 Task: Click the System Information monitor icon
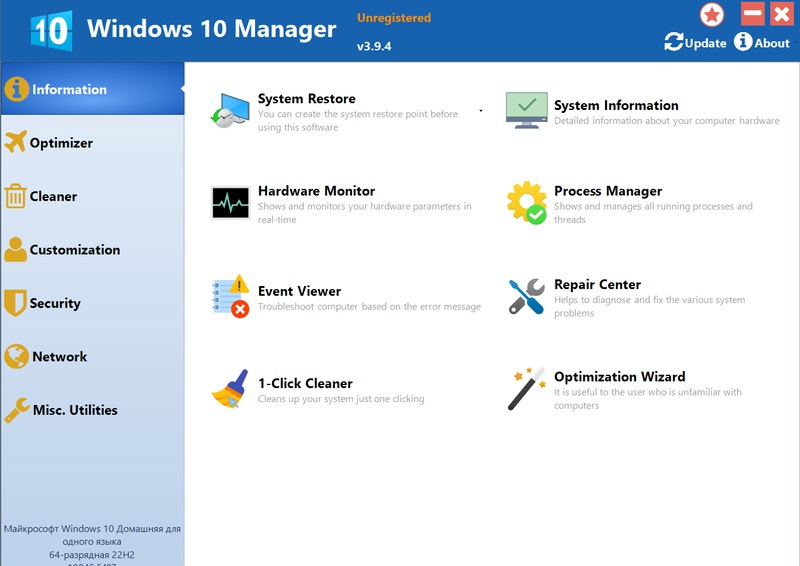coord(527,110)
